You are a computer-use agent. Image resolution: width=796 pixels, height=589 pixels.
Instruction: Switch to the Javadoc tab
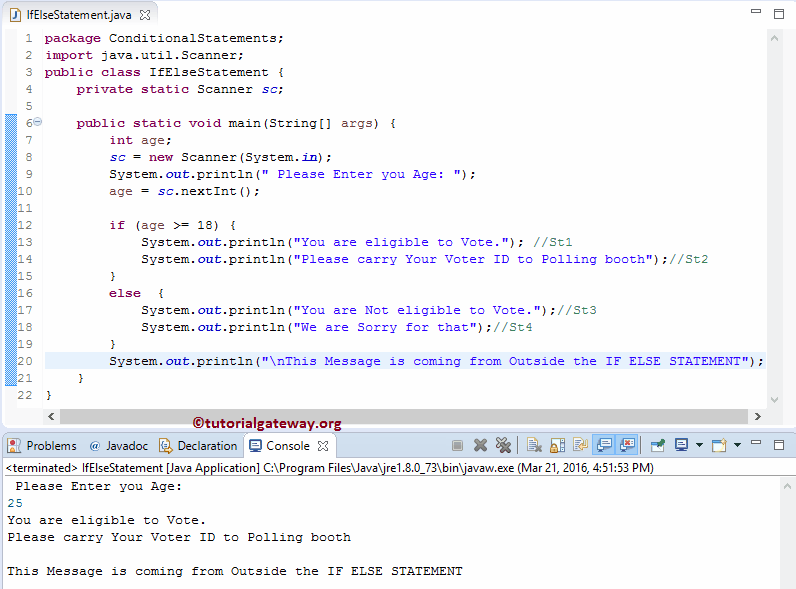(x=119, y=446)
